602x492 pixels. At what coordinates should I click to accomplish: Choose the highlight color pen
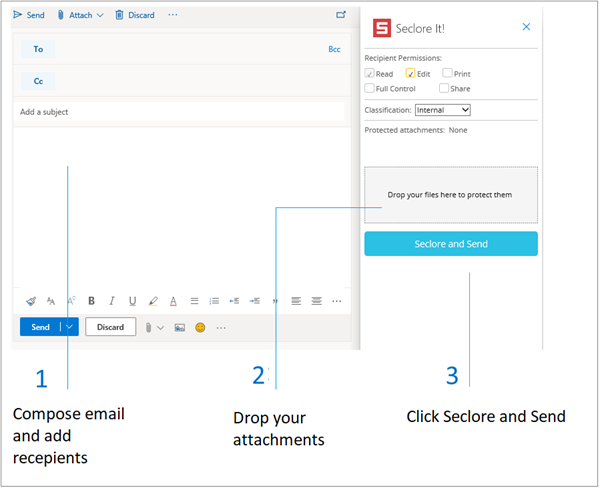click(153, 302)
